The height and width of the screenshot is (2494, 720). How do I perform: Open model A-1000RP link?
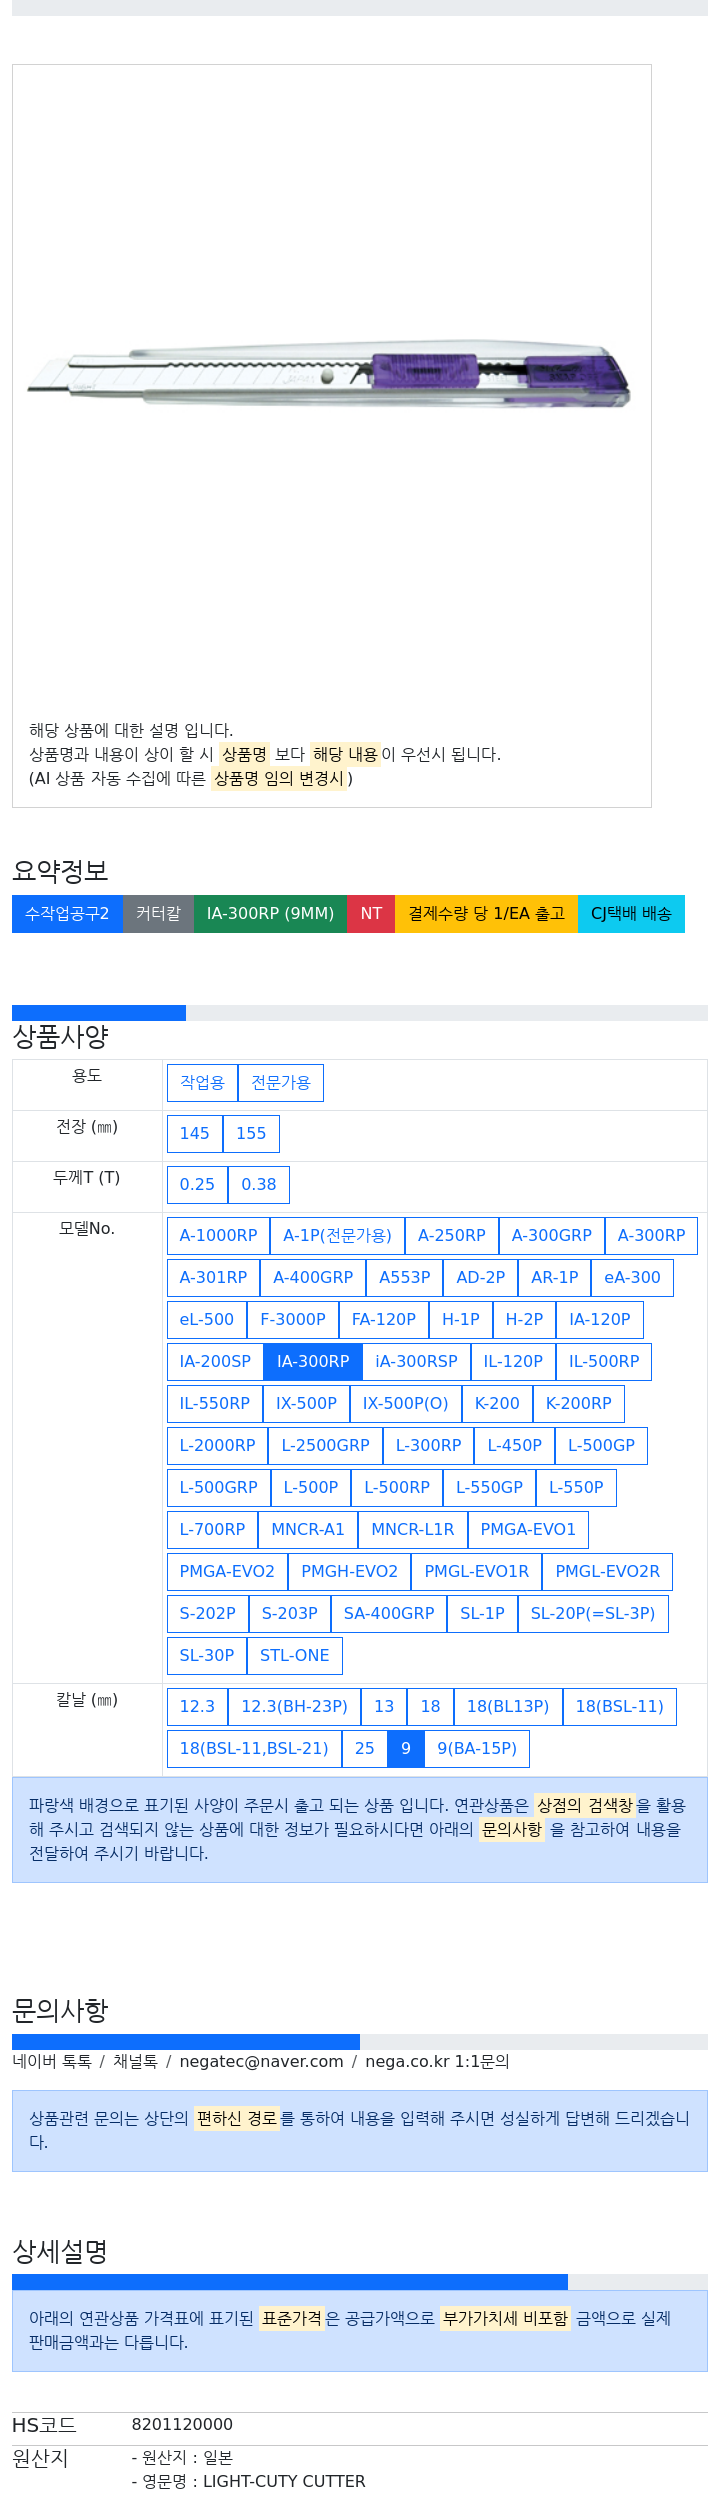(218, 1236)
